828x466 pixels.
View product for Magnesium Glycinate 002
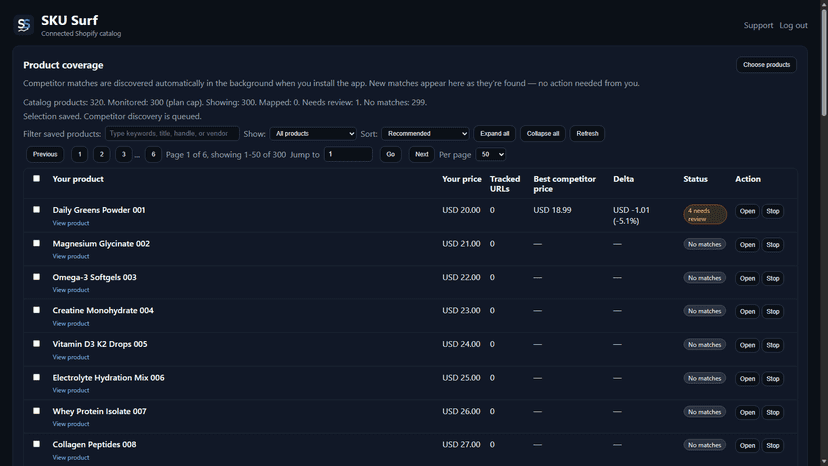71,256
